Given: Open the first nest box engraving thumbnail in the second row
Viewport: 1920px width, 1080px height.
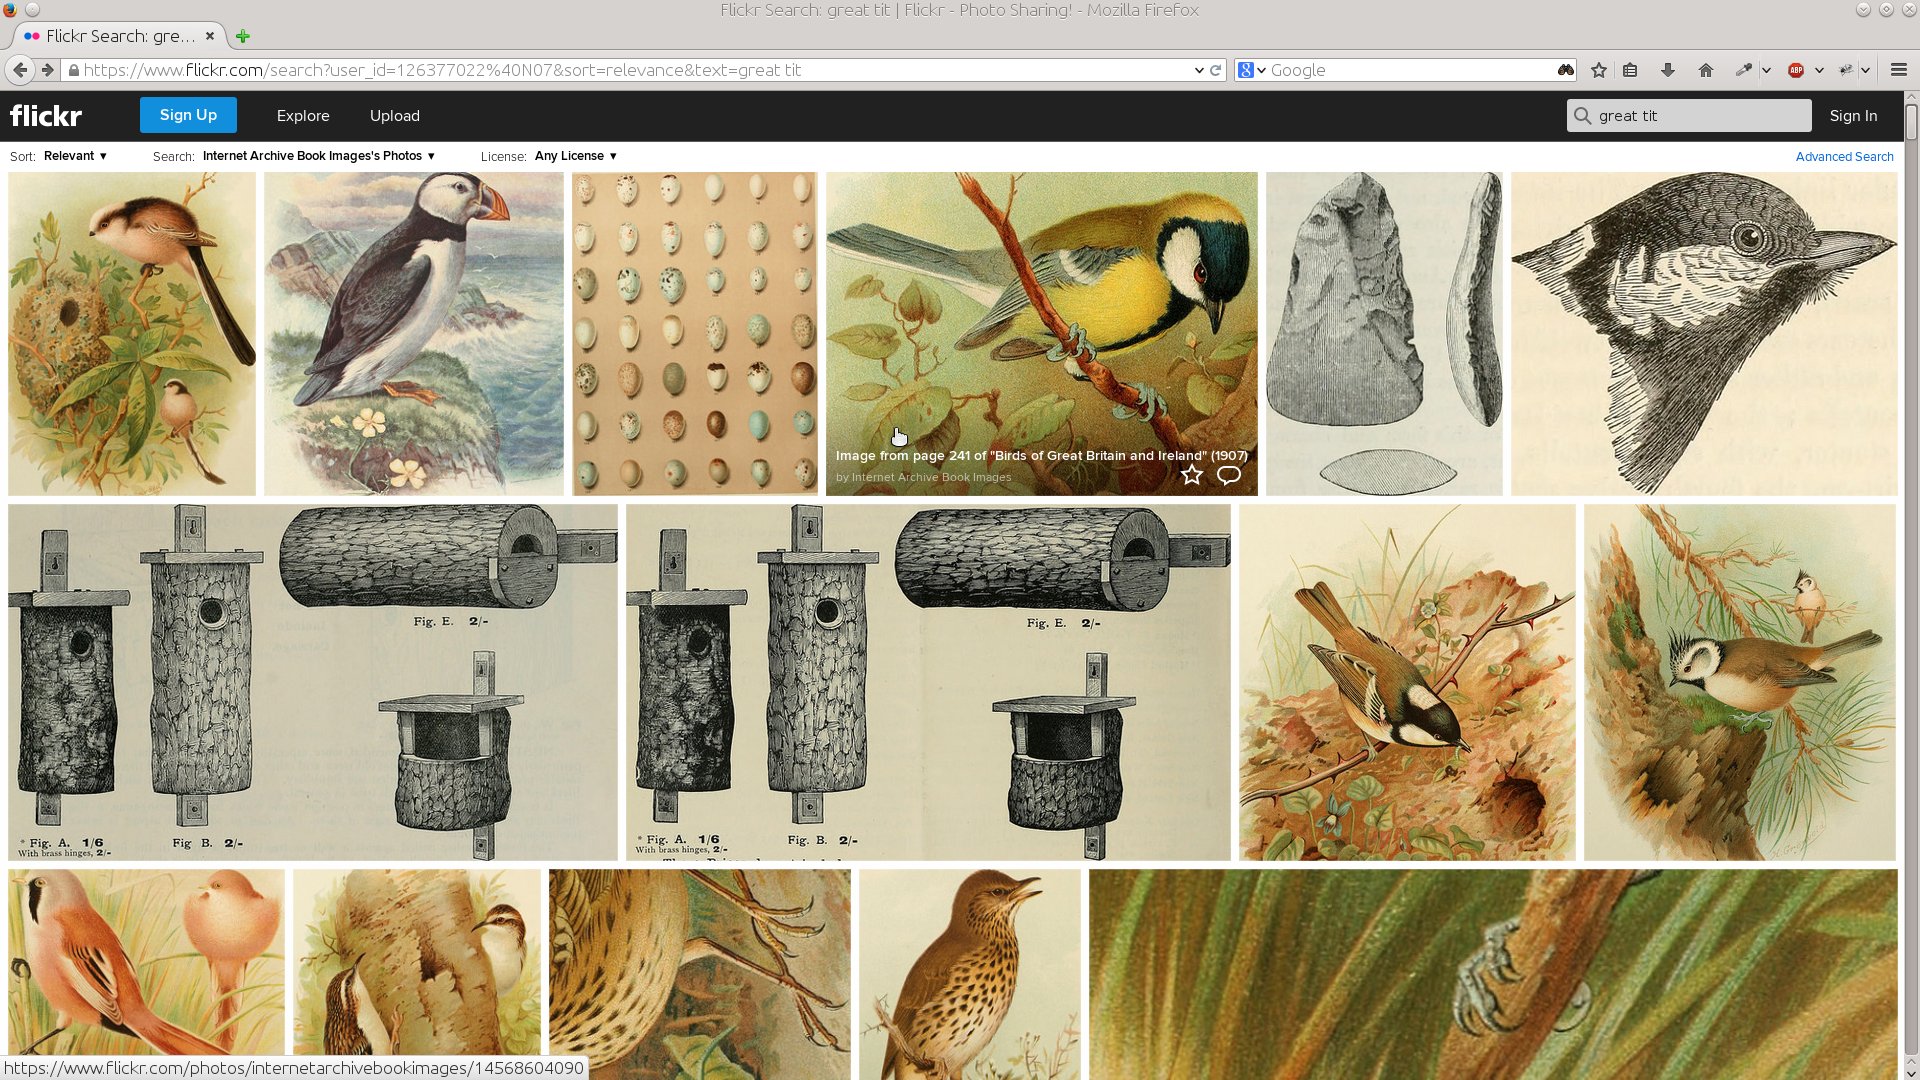Looking at the screenshot, I should 313,682.
